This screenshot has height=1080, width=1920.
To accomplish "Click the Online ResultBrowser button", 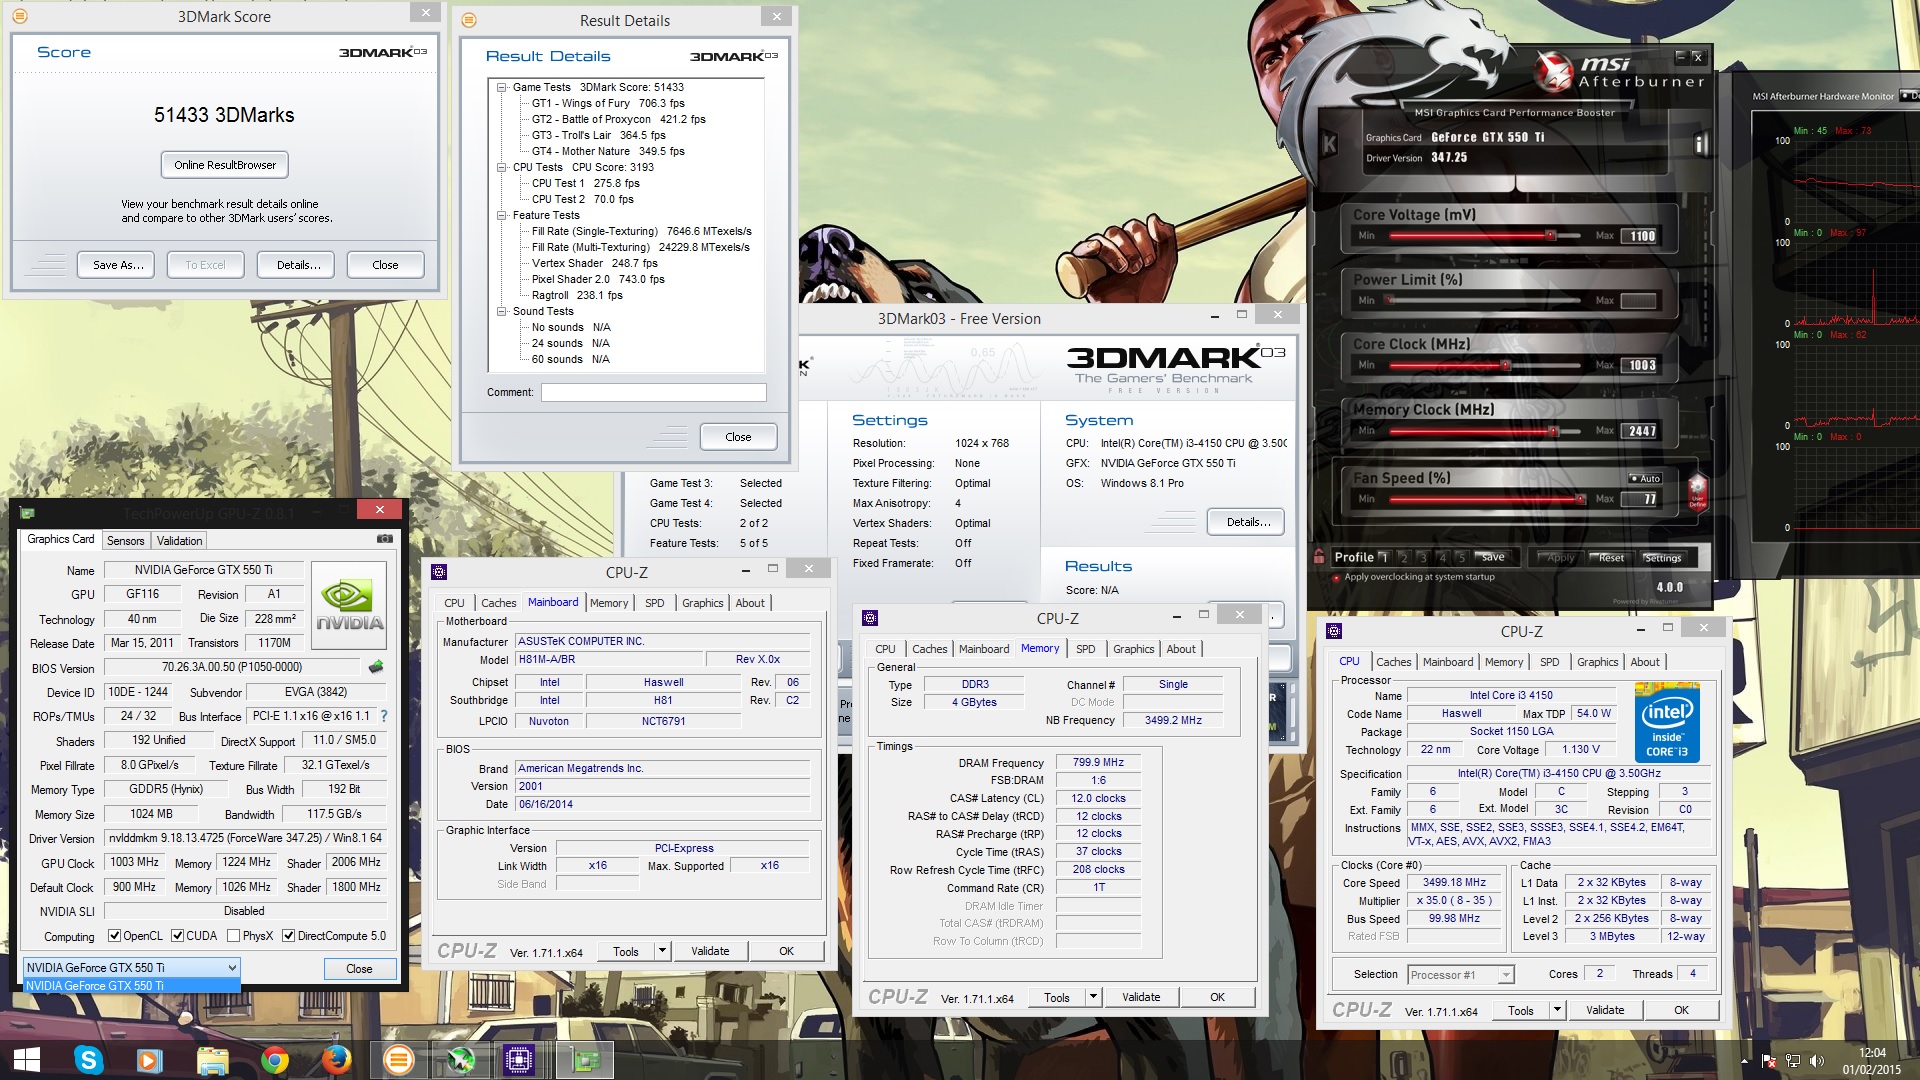I will pos(225,165).
